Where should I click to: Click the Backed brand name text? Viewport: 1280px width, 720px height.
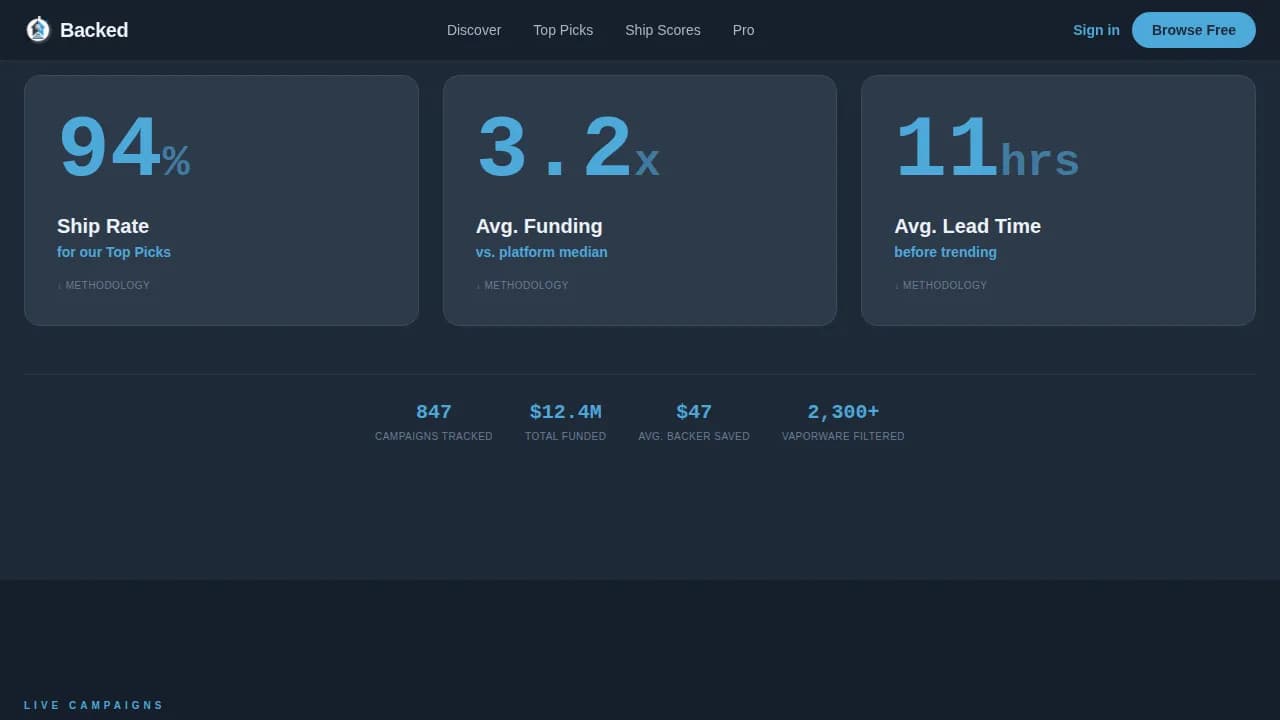(94, 30)
